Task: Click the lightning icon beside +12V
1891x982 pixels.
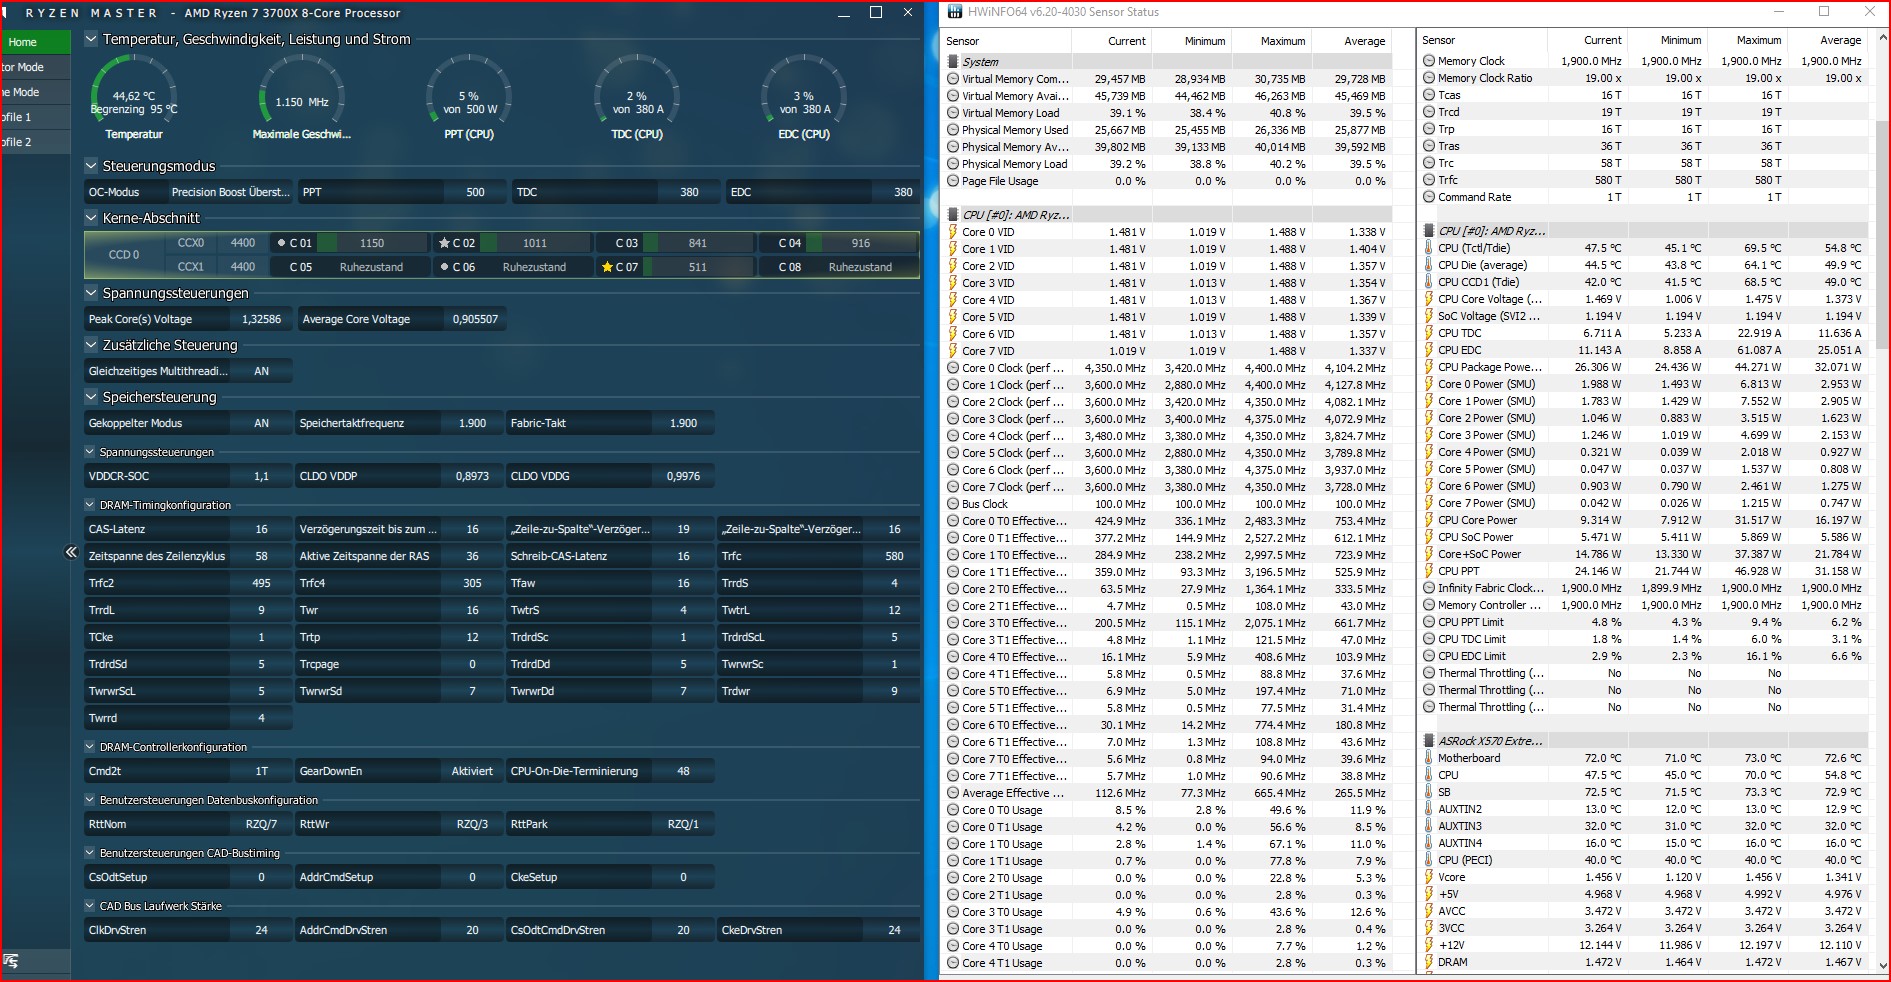Action: click(x=1429, y=945)
